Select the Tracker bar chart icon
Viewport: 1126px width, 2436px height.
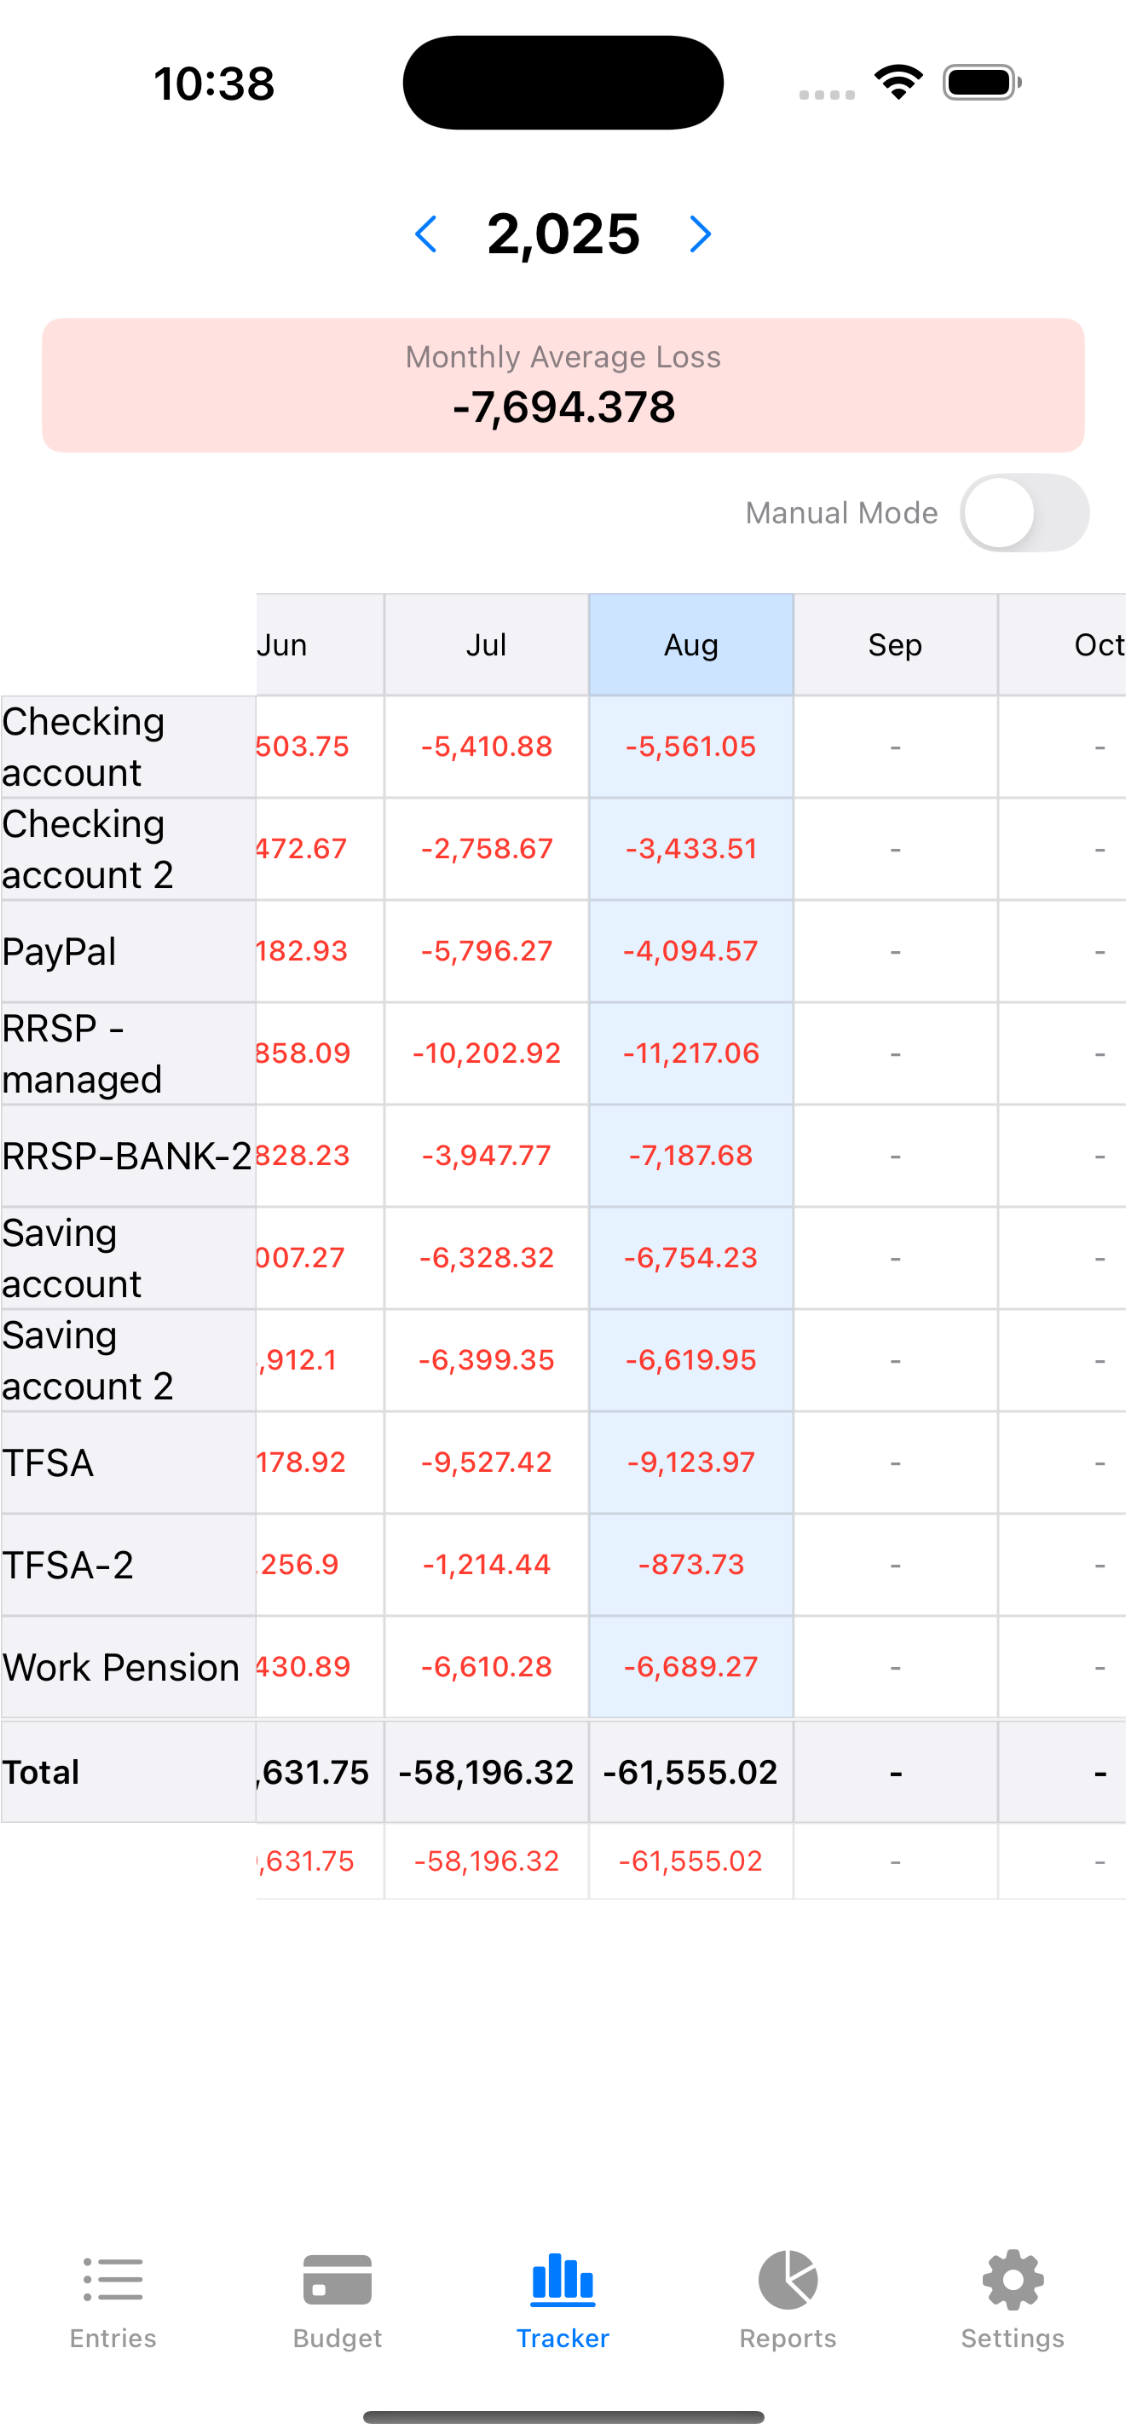pyautogui.click(x=563, y=2280)
